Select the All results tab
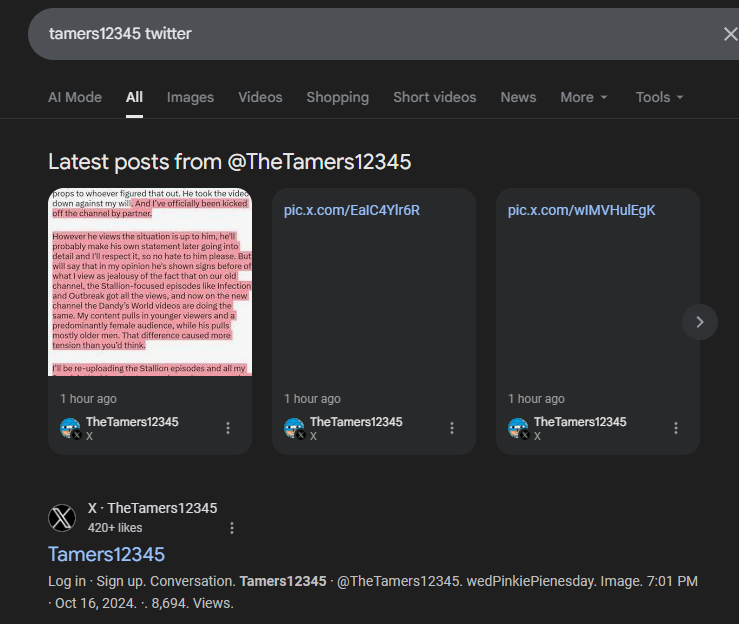This screenshot has height=624, width=739. coord(134,97)
